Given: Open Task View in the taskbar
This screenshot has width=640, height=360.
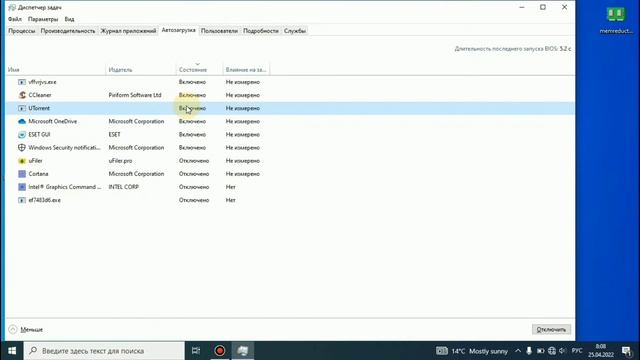Looking at the screenshot, I should 196,351.
